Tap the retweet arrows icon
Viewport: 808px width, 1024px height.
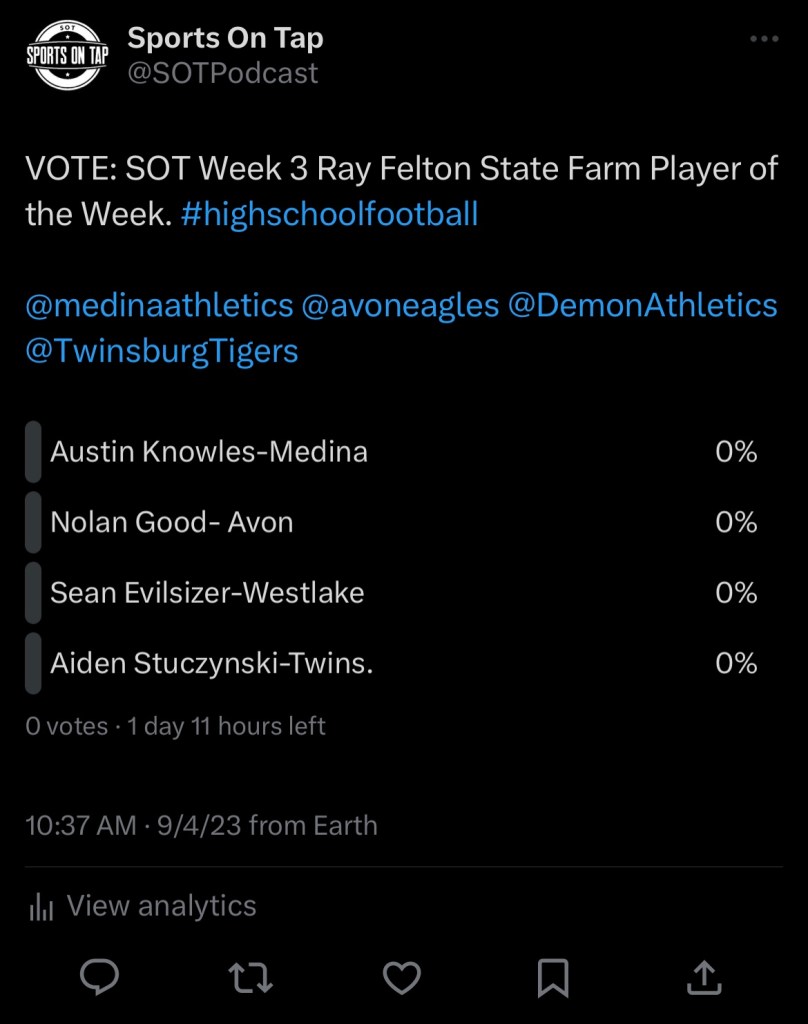250,976
